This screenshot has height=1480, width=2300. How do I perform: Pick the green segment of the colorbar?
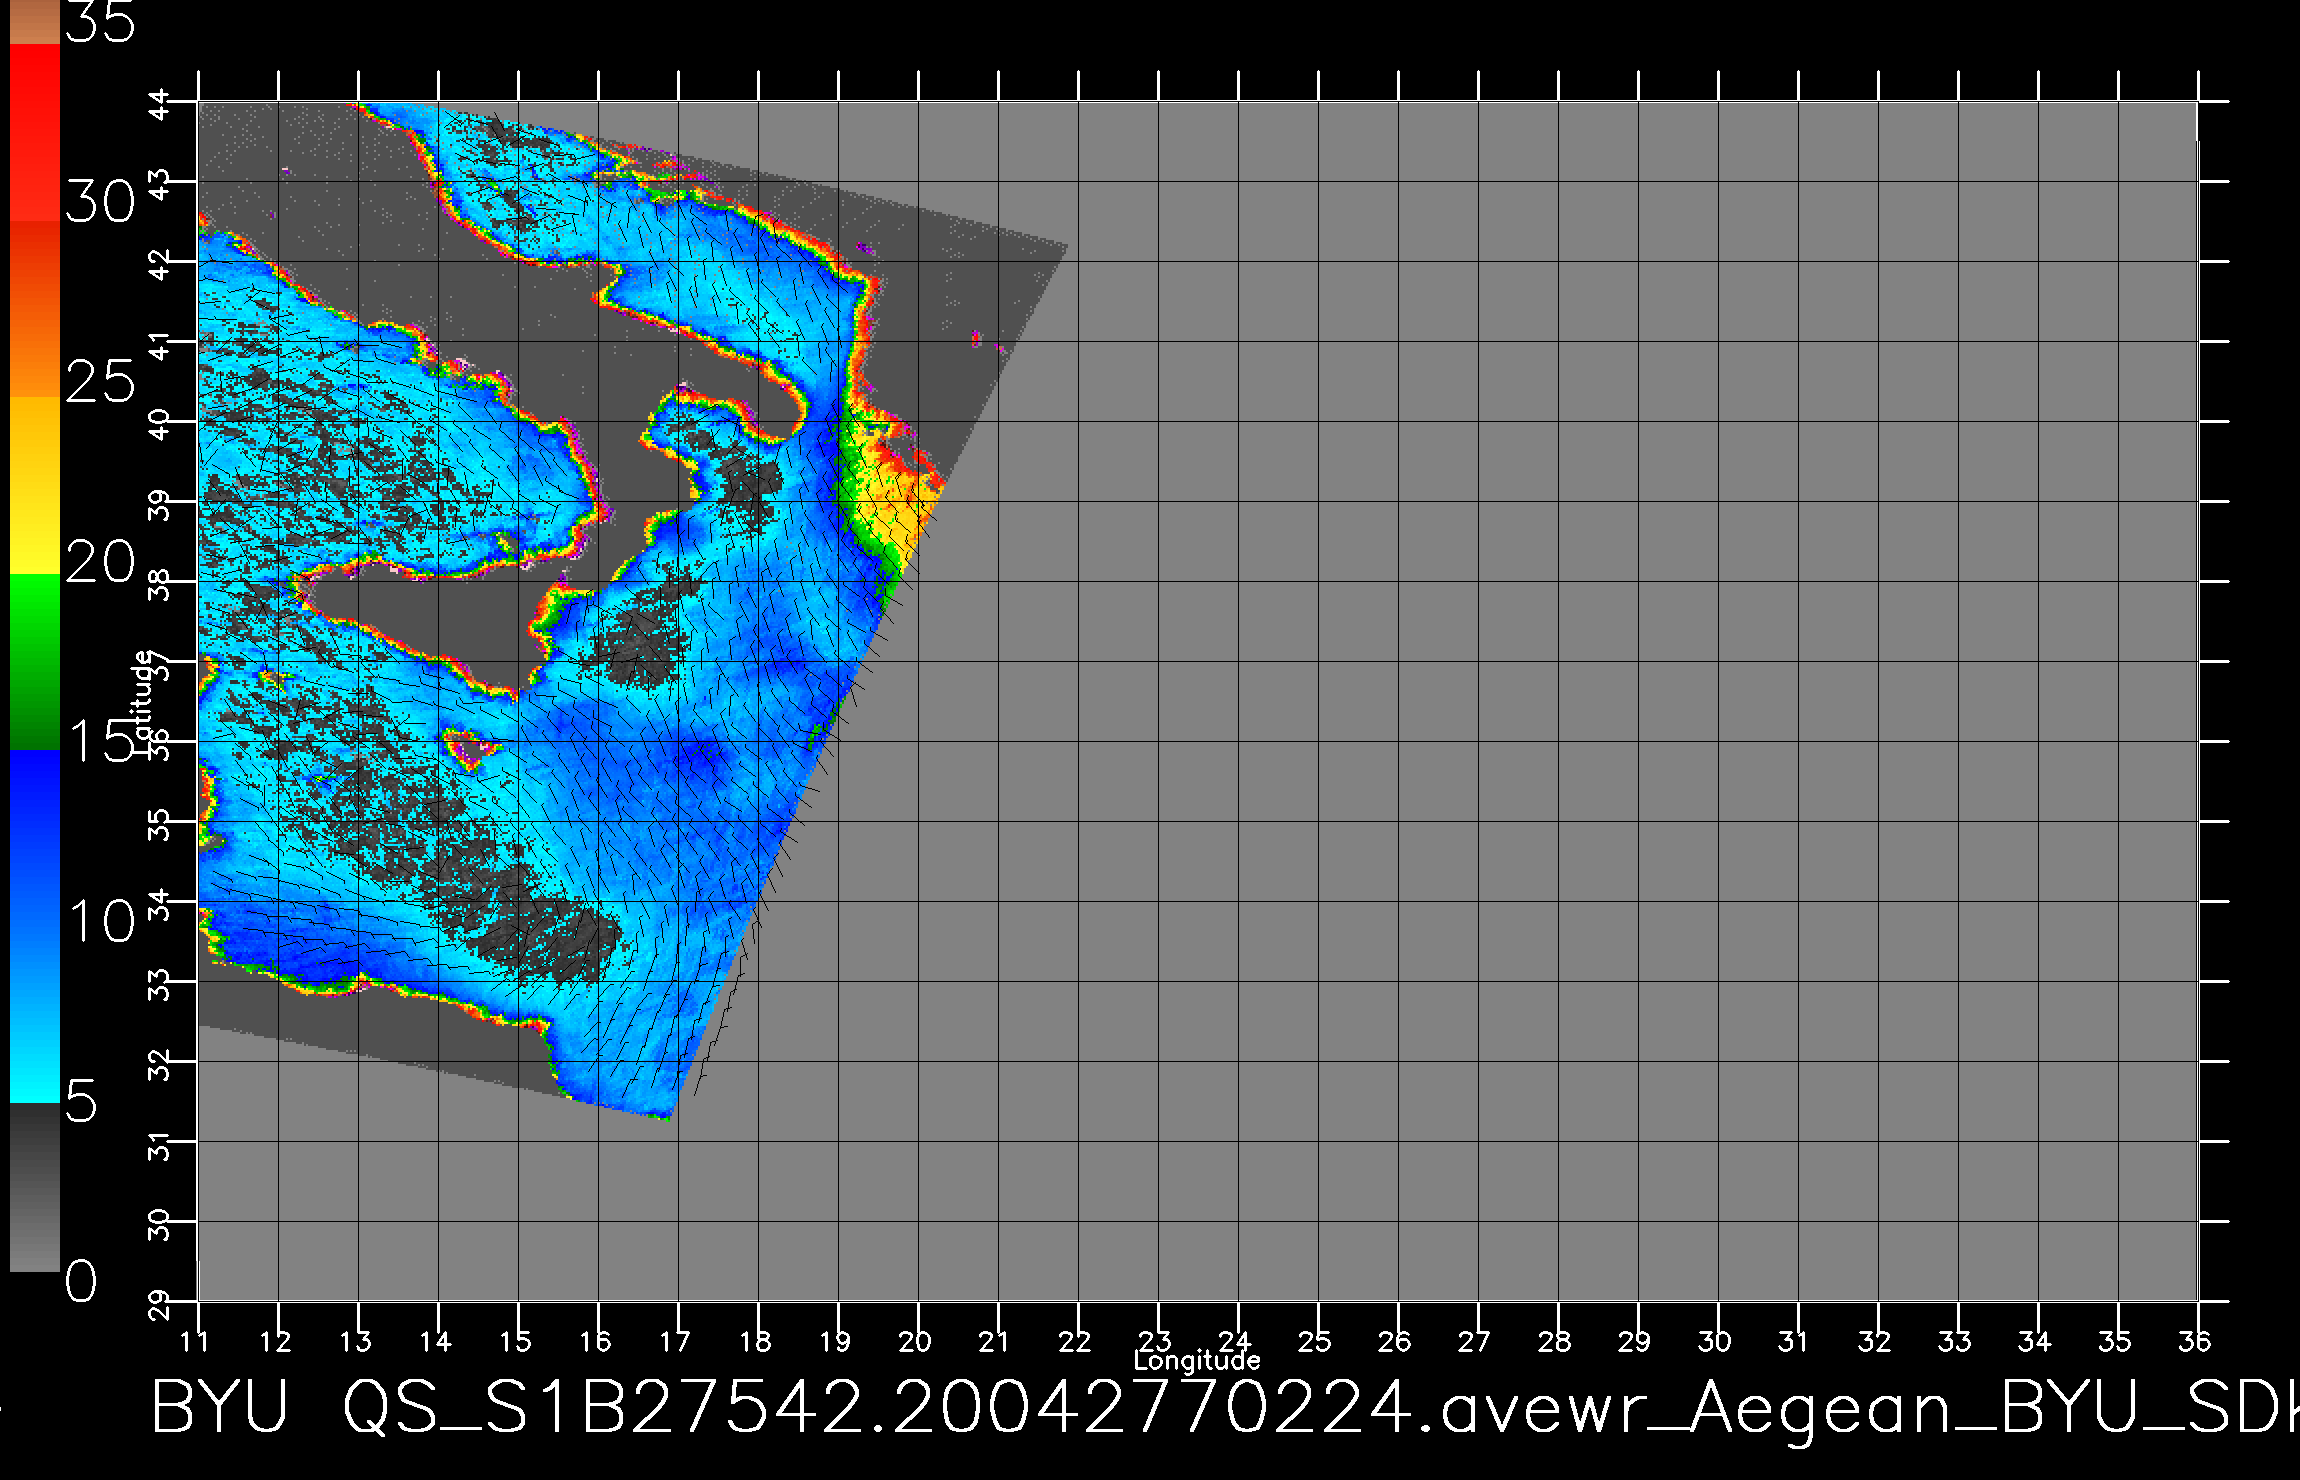tap(35, 661)
